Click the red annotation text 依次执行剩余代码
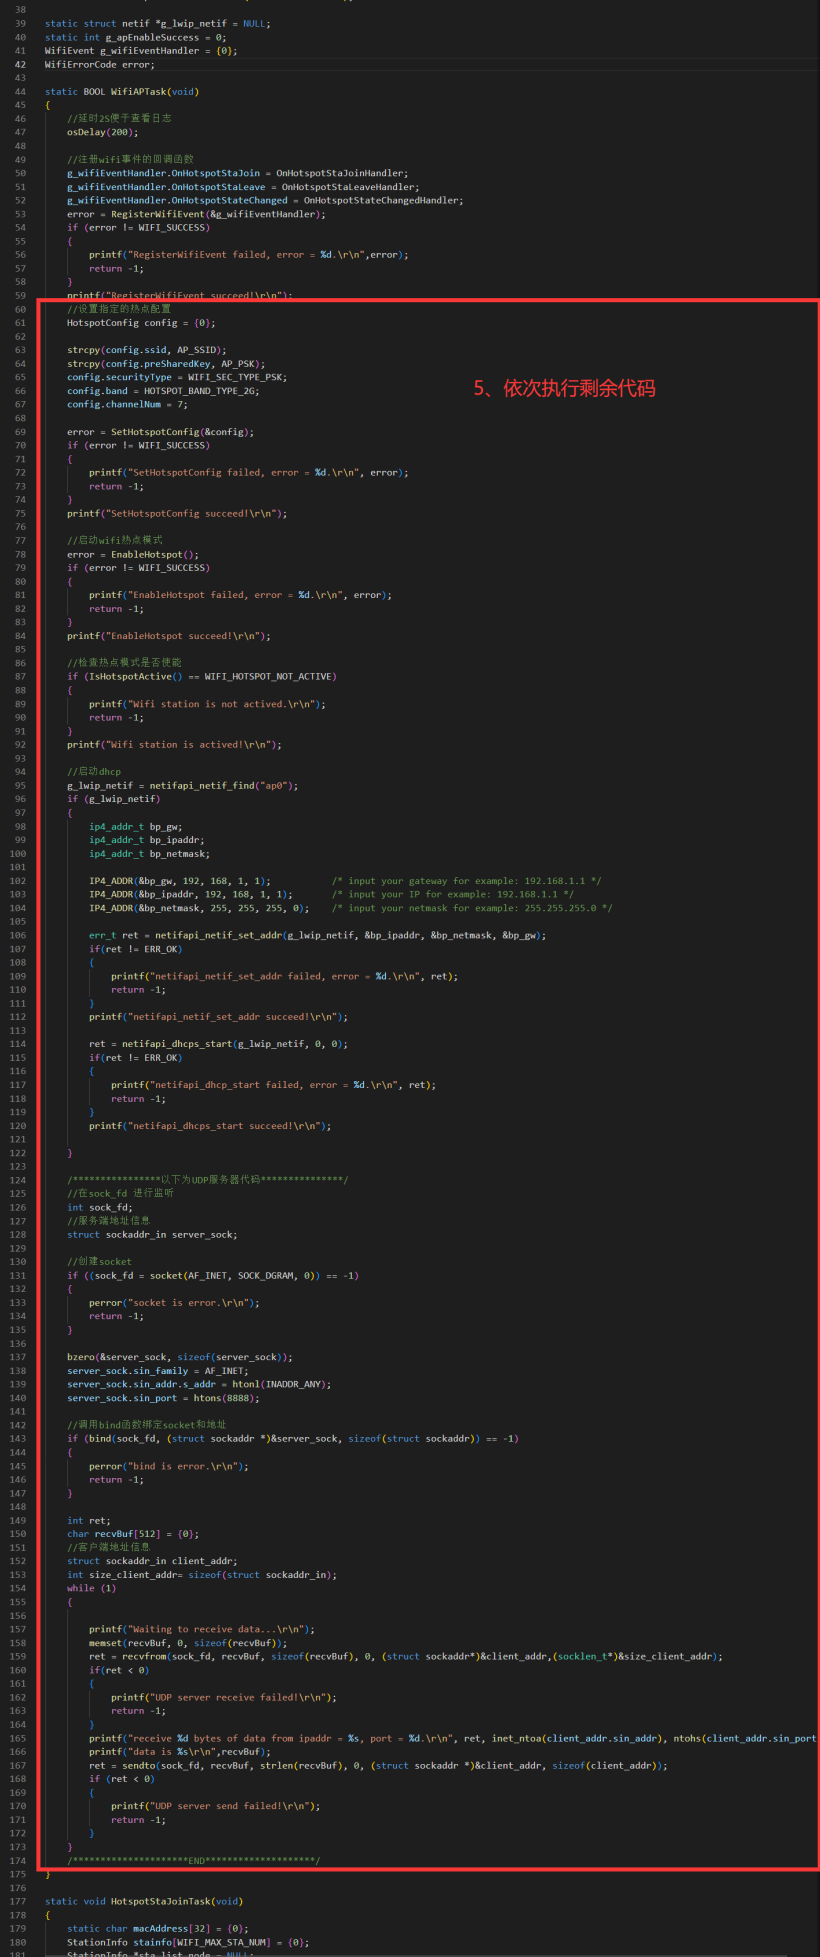The height and width of the screenshot is (1957, 820). coord(564,388)
